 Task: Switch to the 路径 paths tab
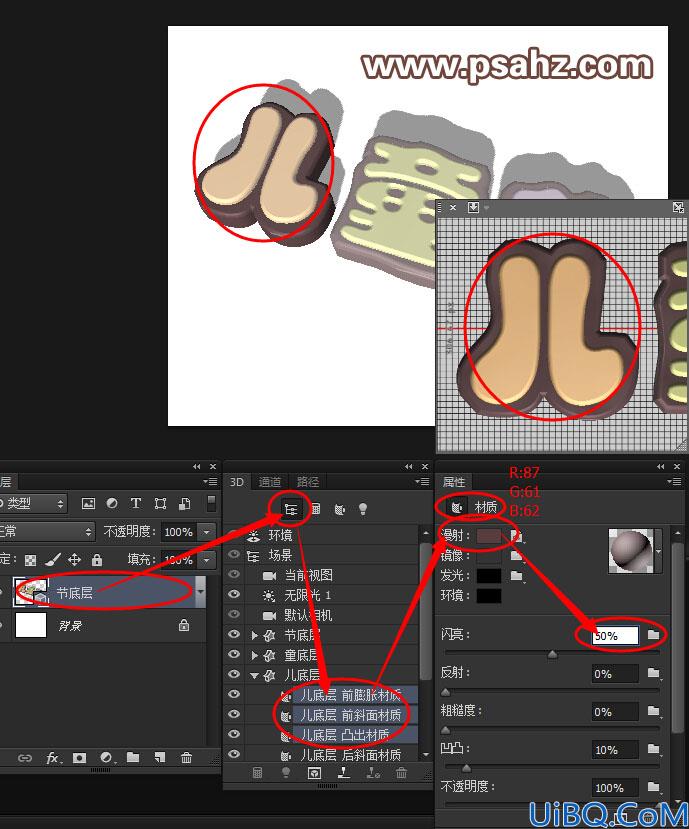(x=308, y=482)
